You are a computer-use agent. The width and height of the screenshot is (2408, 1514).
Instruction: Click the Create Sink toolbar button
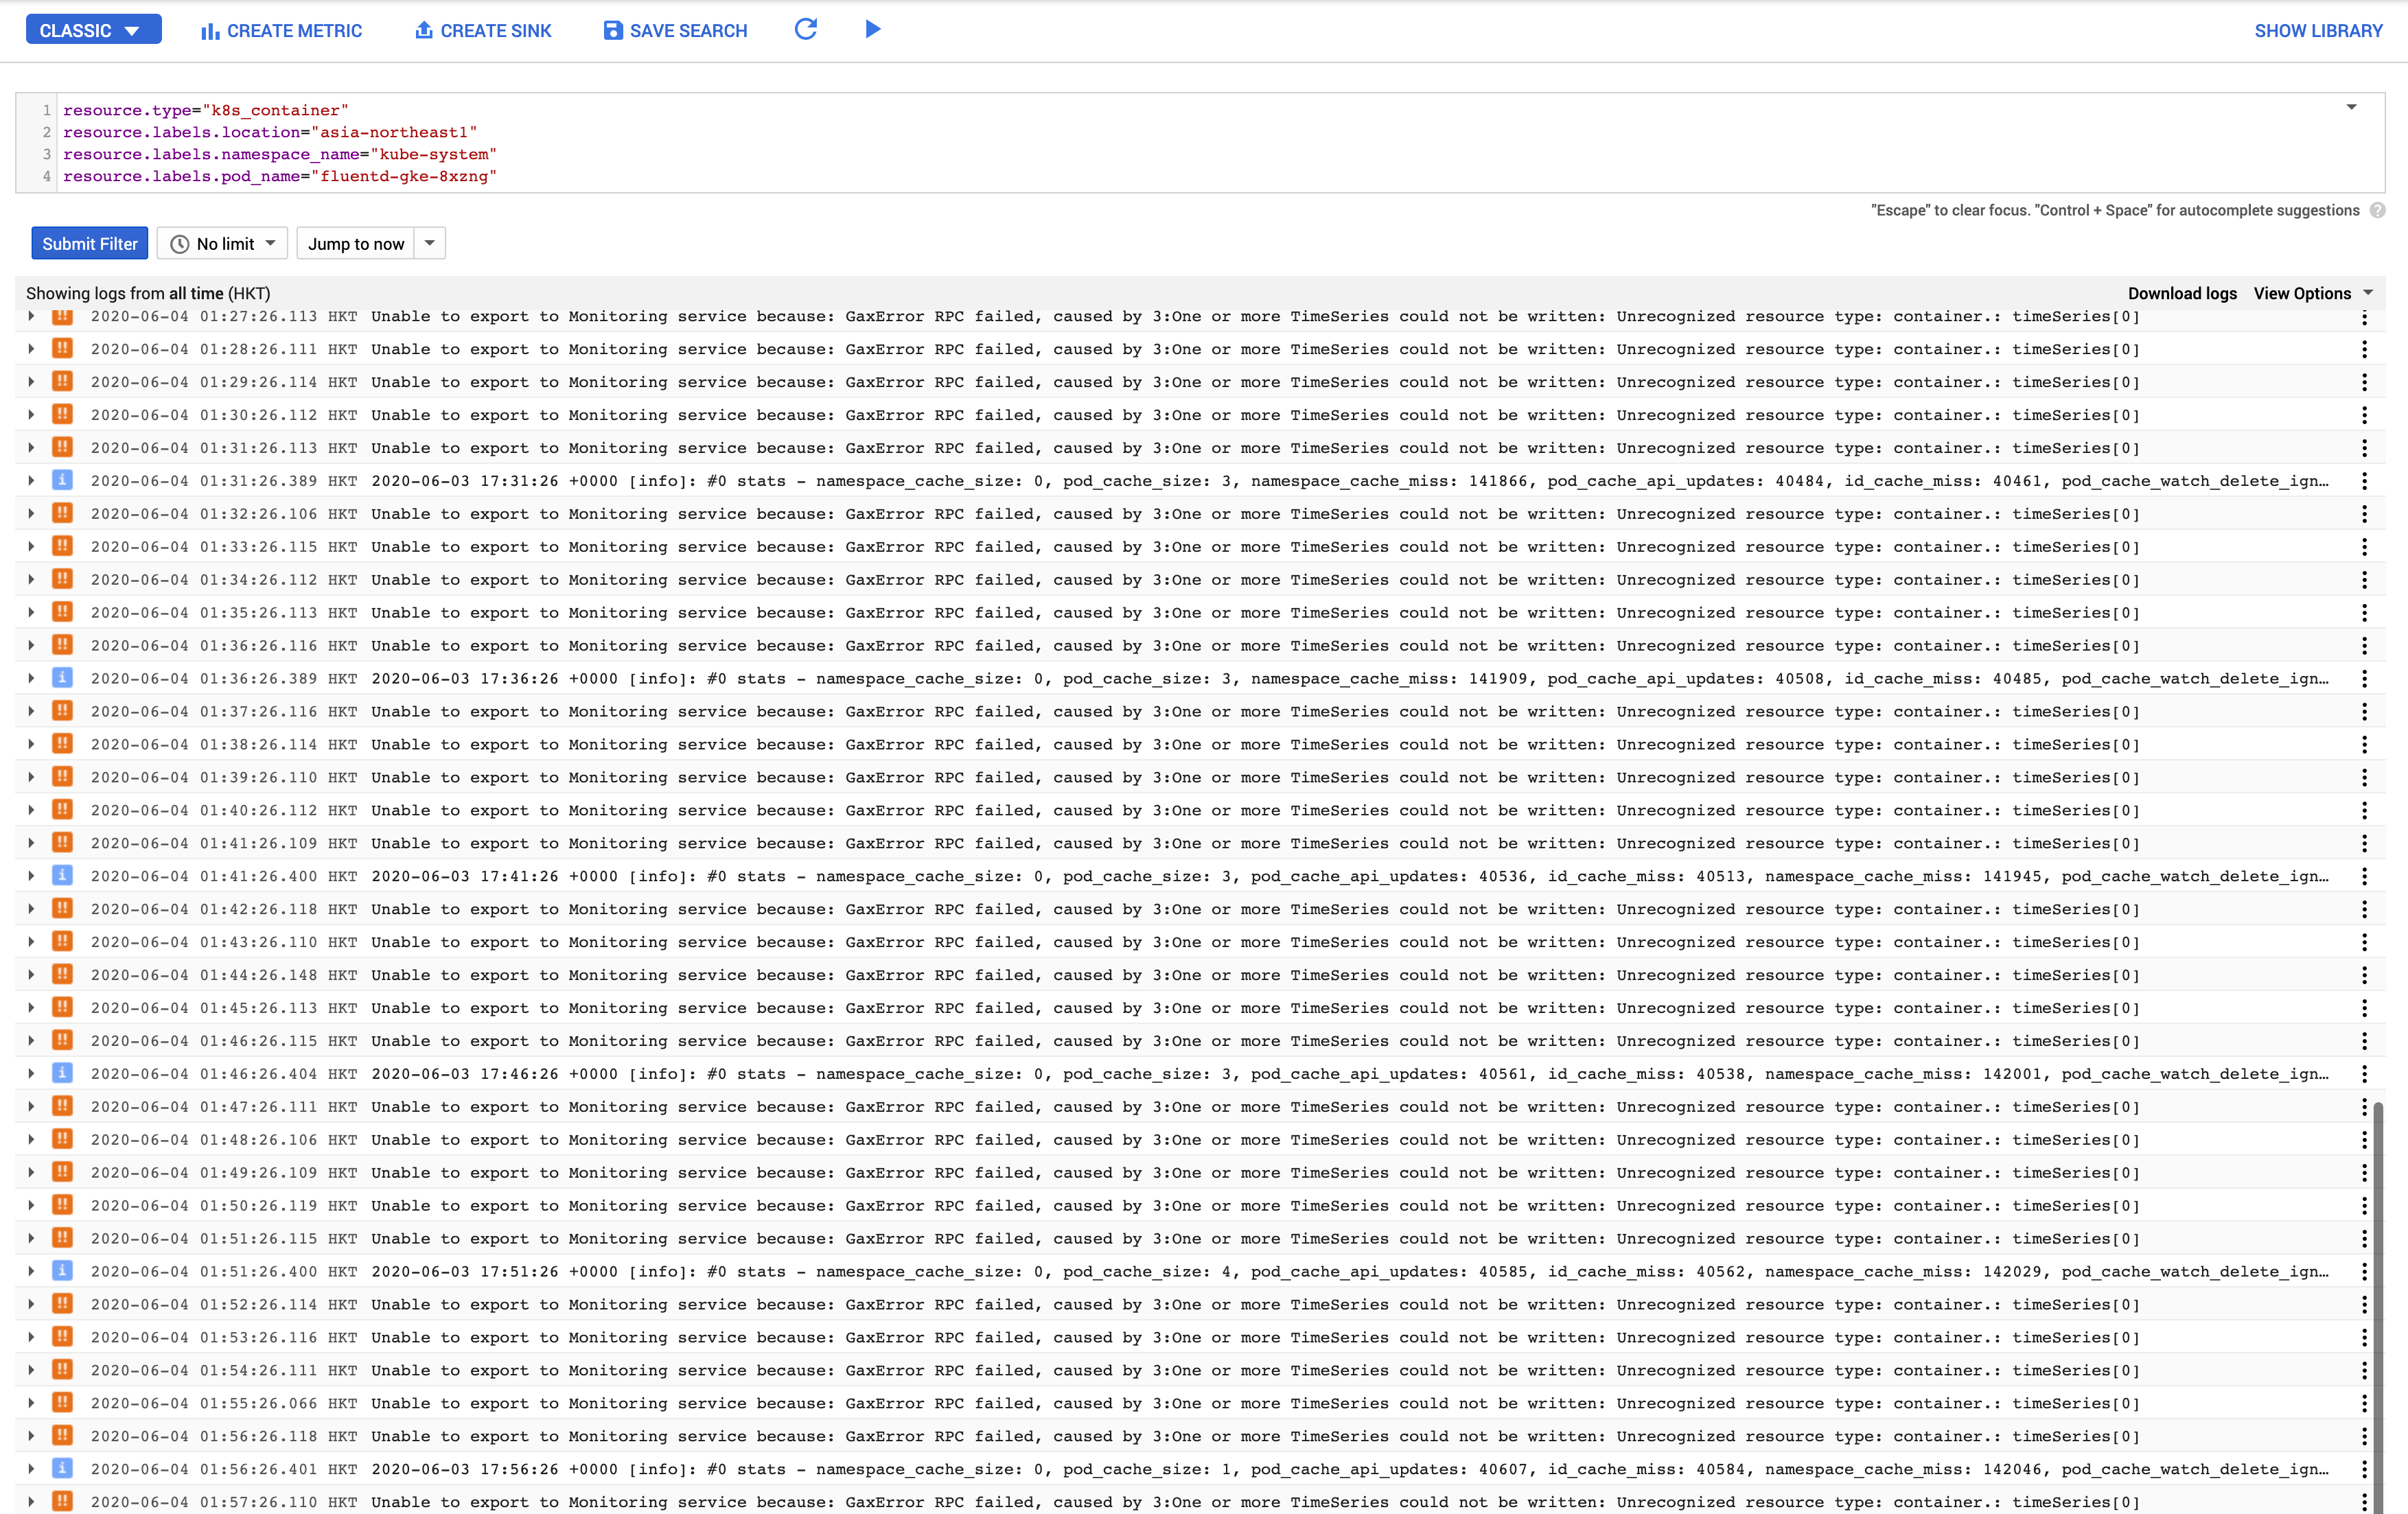coord(483,30)
